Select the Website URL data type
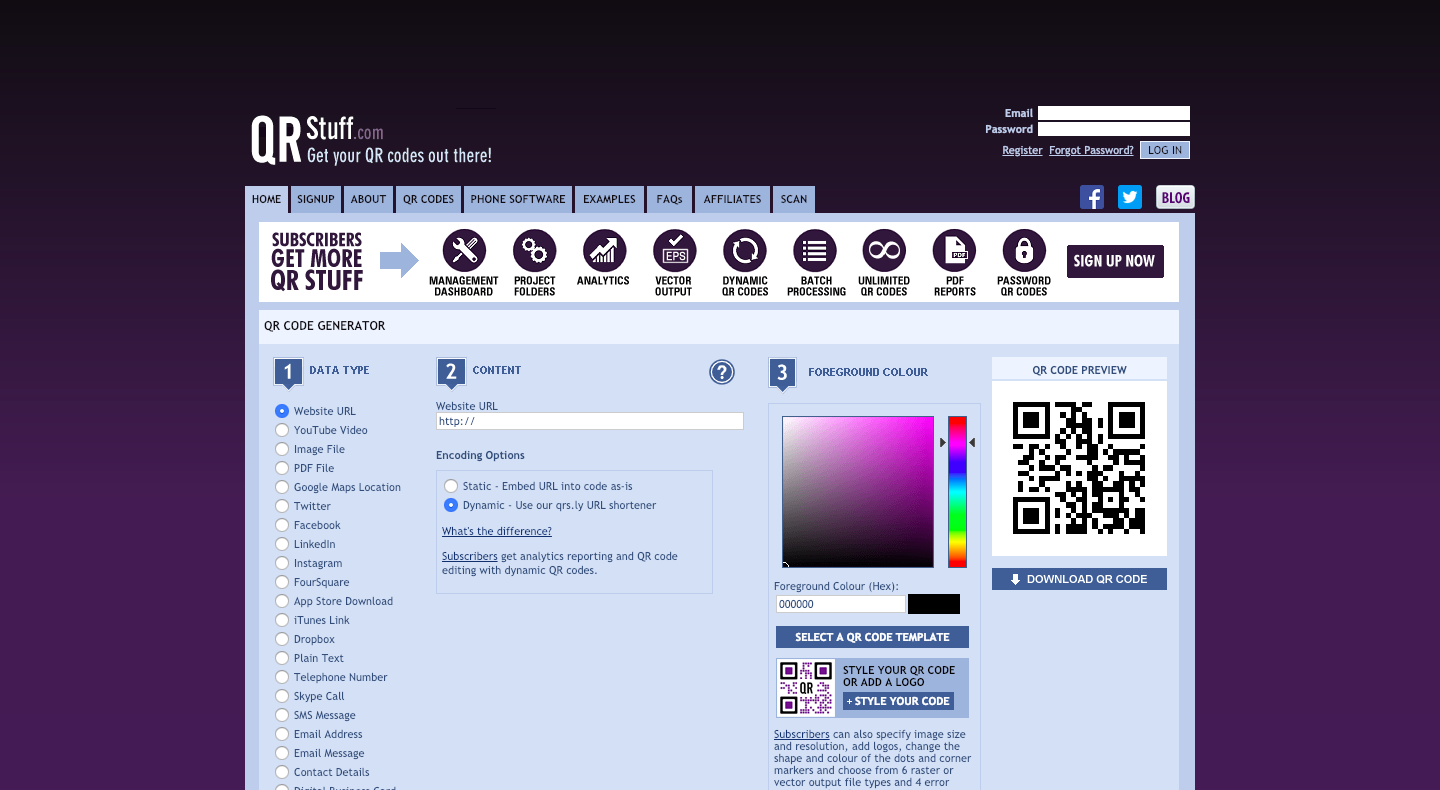 pos(282,411)
